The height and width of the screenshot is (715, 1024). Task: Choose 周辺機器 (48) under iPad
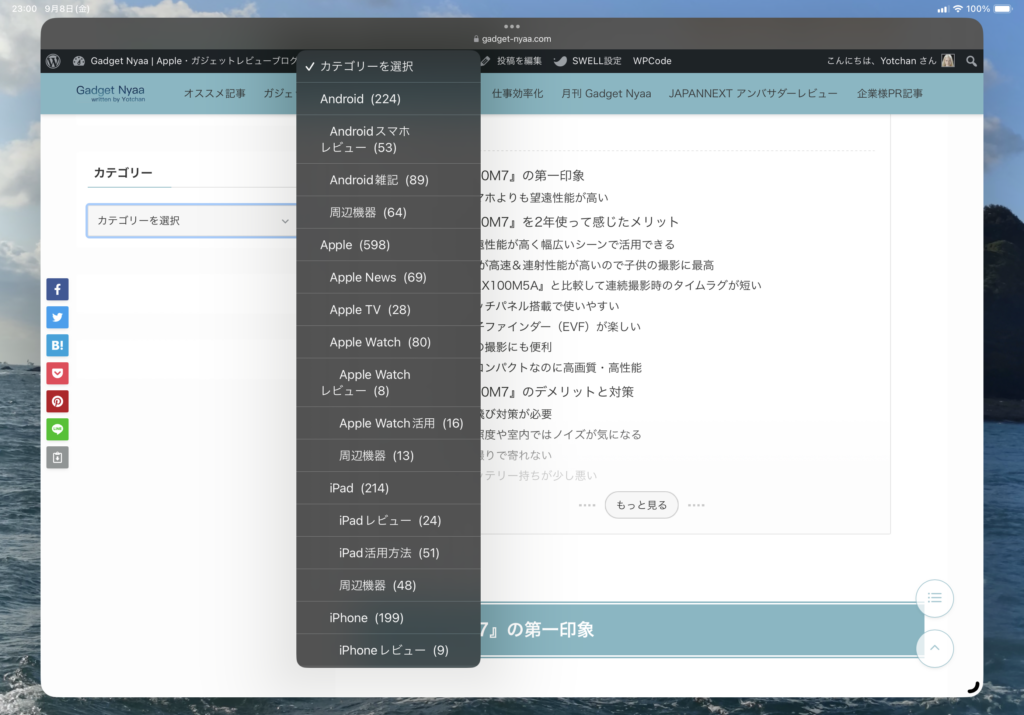point(389,585)
